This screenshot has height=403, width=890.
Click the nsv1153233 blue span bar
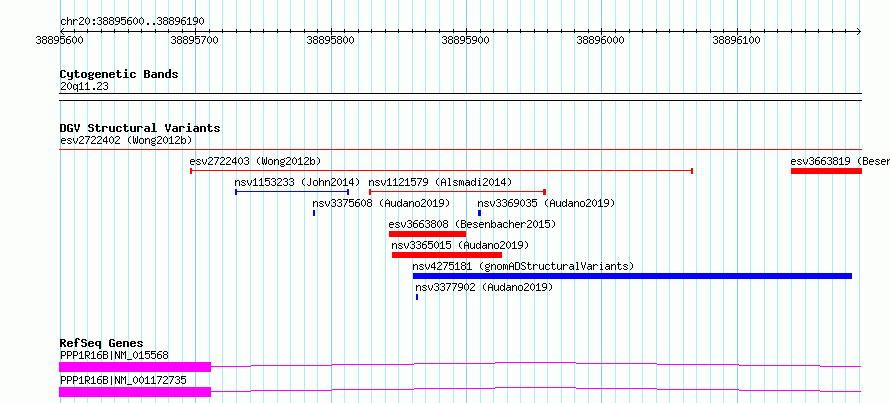coord(292,192)
